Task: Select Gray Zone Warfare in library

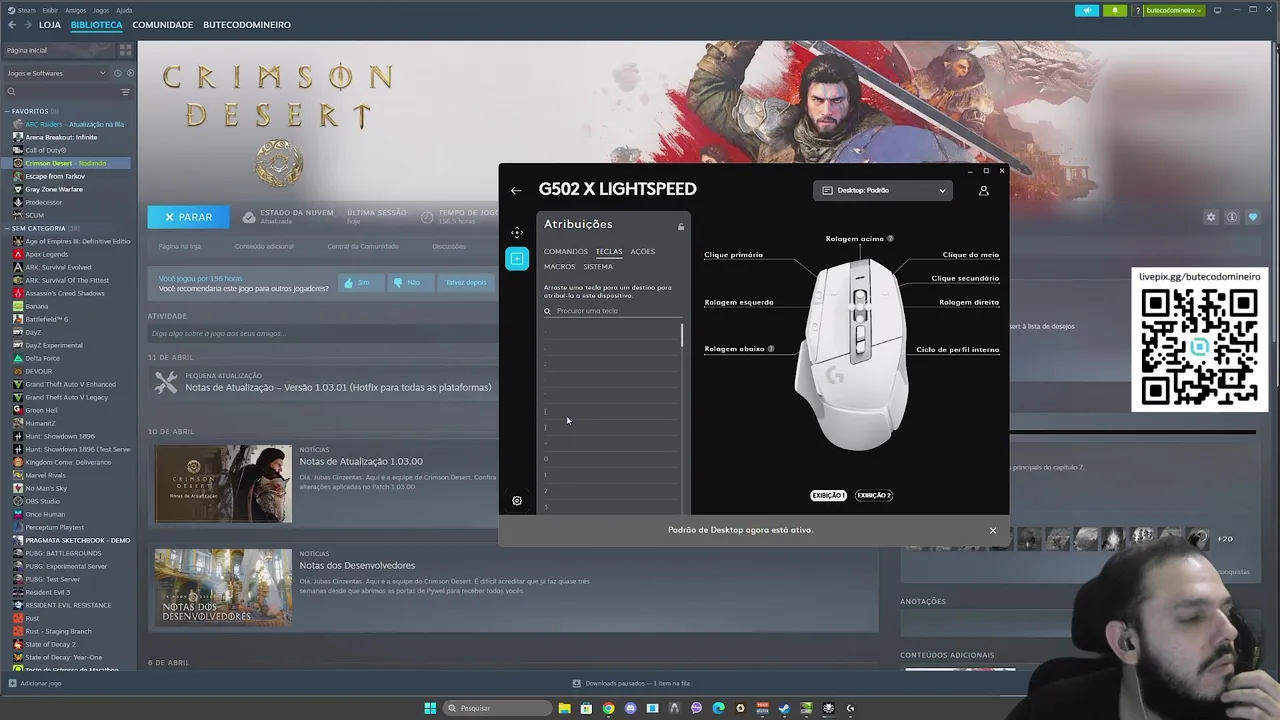Action: 54,189
